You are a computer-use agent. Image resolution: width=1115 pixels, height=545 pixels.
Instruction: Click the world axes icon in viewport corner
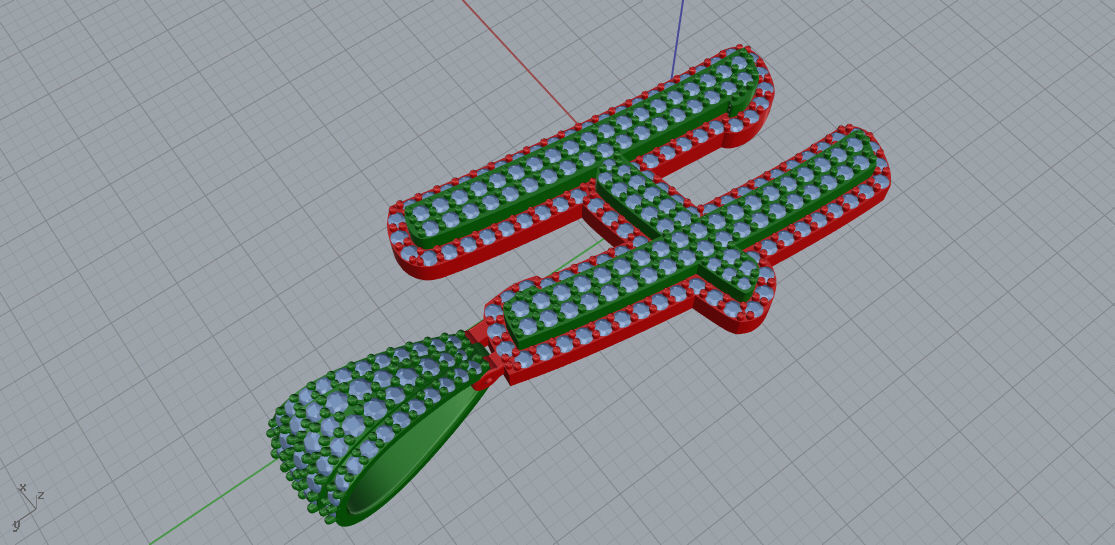tap(28, 507)
